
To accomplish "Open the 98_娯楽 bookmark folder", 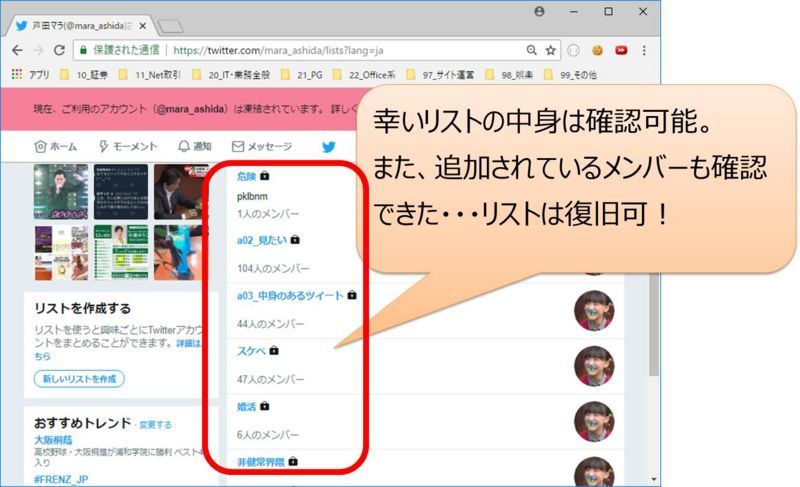I will coord(509,74).
